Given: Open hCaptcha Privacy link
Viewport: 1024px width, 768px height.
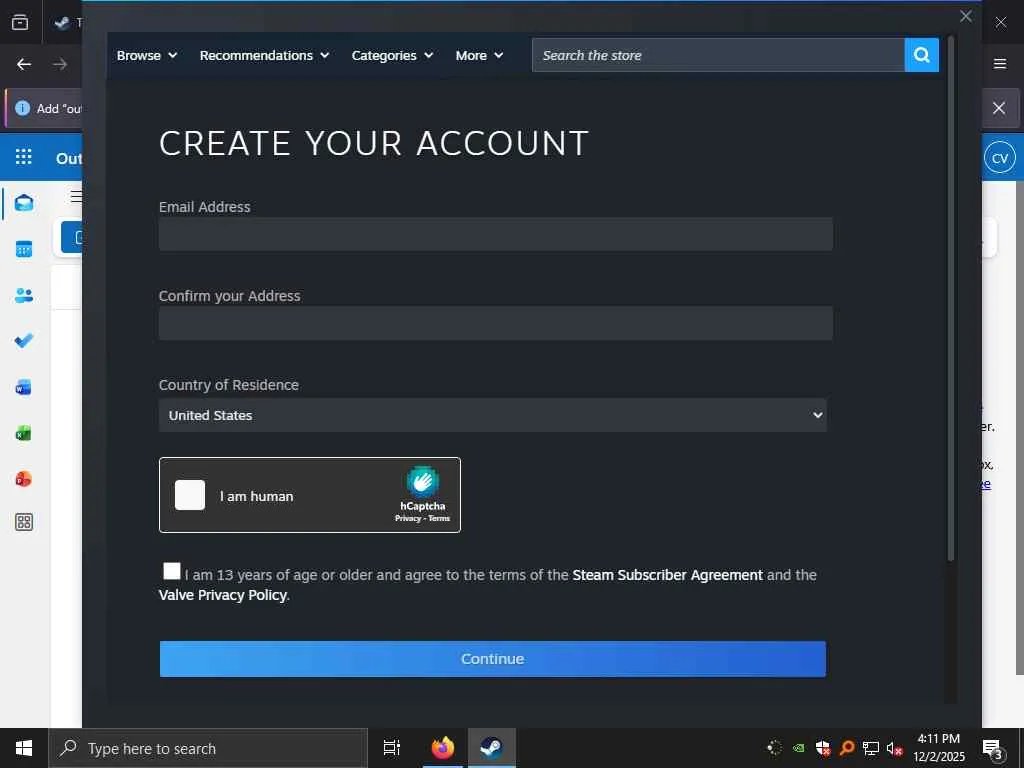Looking at the screenshot, I should coord(408,519).
